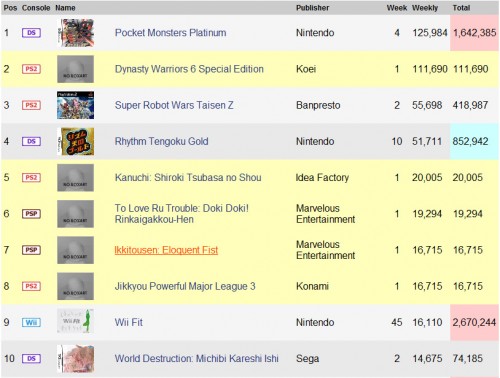Follow the Kanuchi: Shiroki Tsubasa no Shou link
This screenshot has height=378, width=500.
pos(188,177)
